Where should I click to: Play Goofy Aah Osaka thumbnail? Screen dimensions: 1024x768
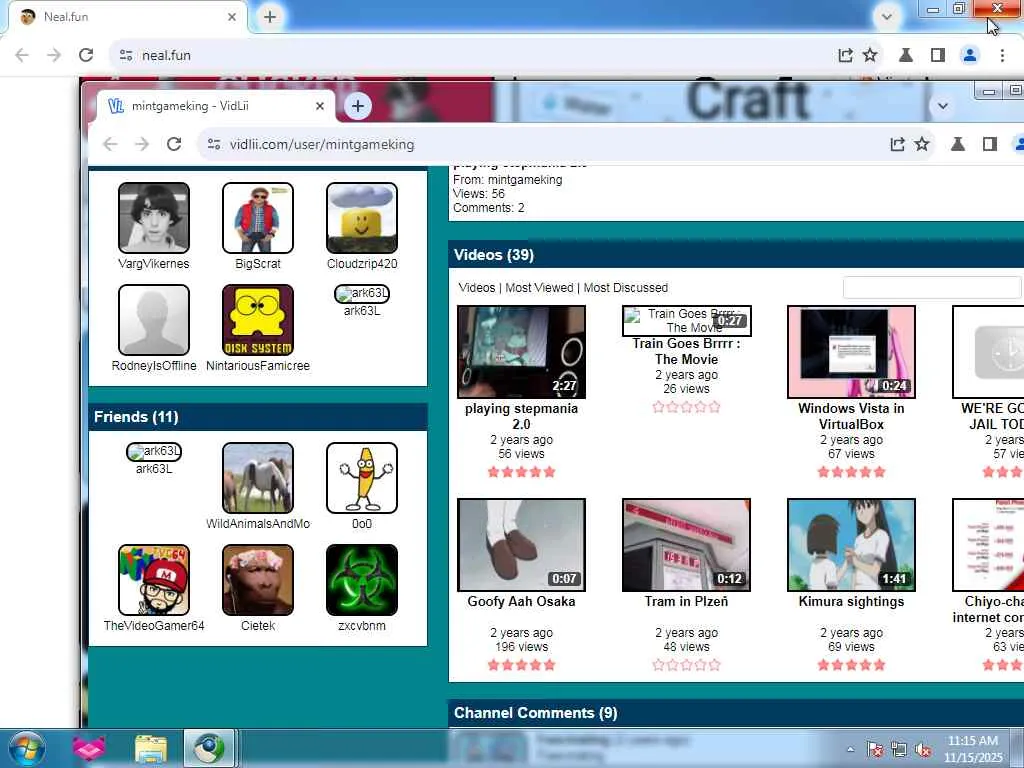[521, 545]
